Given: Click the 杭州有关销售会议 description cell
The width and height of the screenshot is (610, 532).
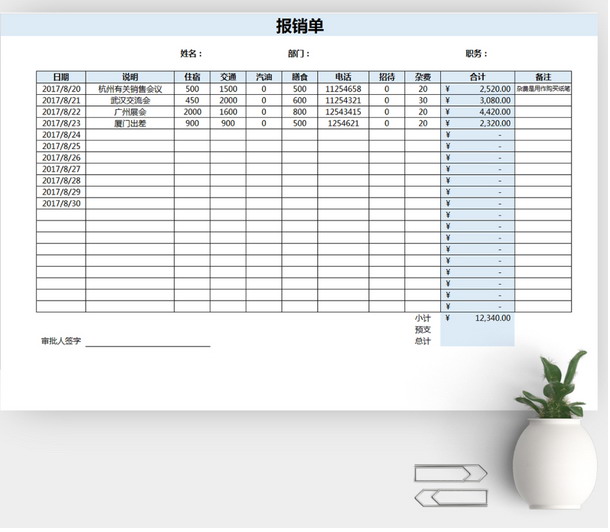Looking at the screenshot, I should (x=130, y=89).
